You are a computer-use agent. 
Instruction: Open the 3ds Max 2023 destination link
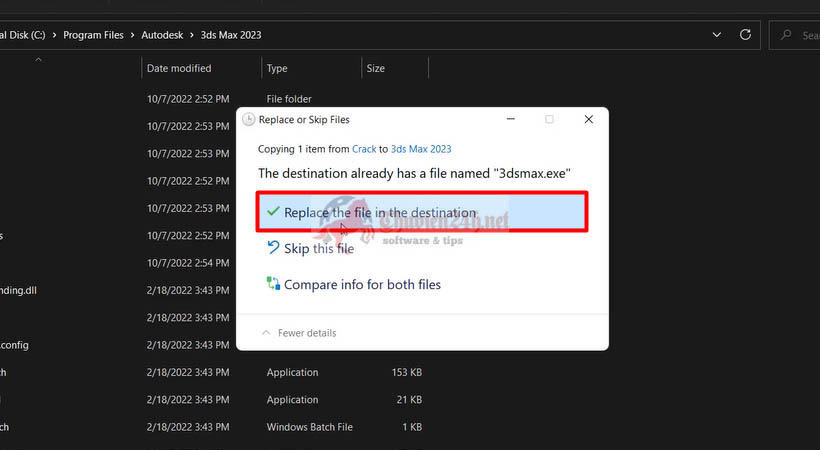coord(421,149)
